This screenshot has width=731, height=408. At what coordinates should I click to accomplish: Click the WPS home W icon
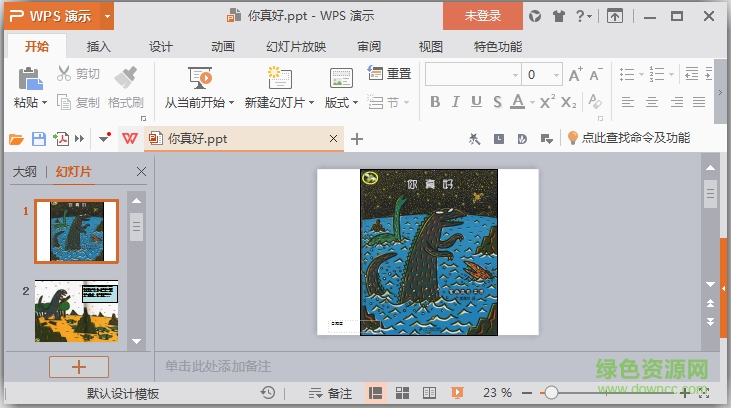pyautogui.click(x=130, y=138)
